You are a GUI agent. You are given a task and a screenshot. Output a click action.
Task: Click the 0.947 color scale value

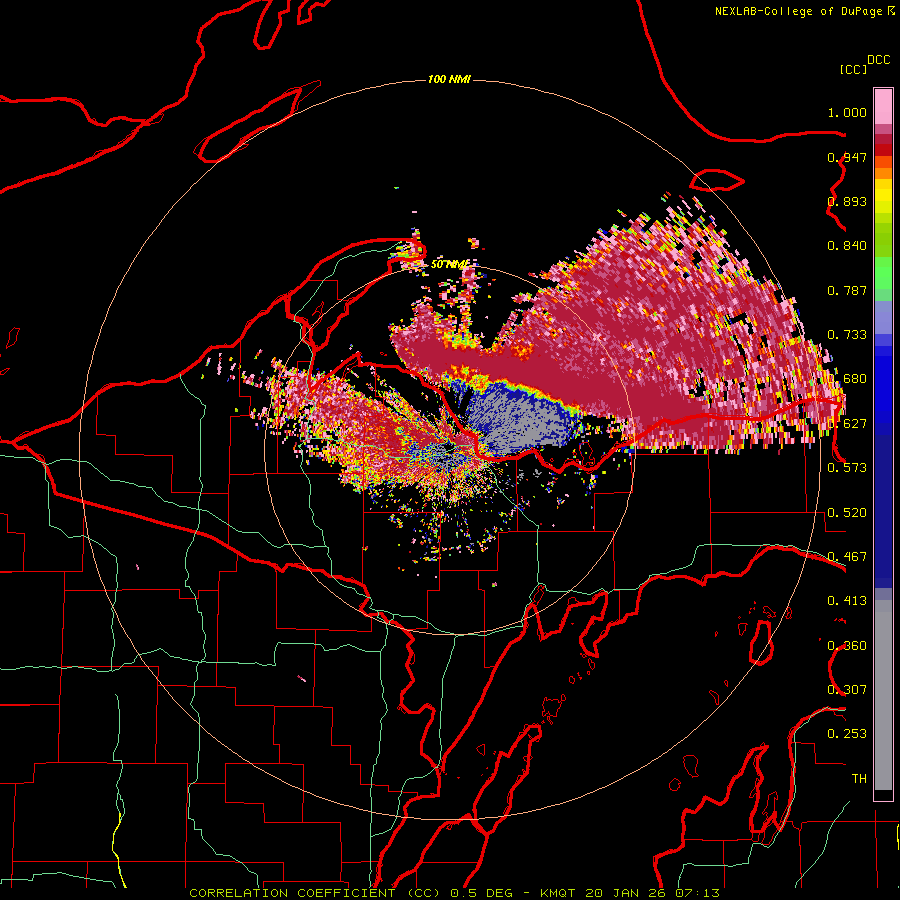847,157
